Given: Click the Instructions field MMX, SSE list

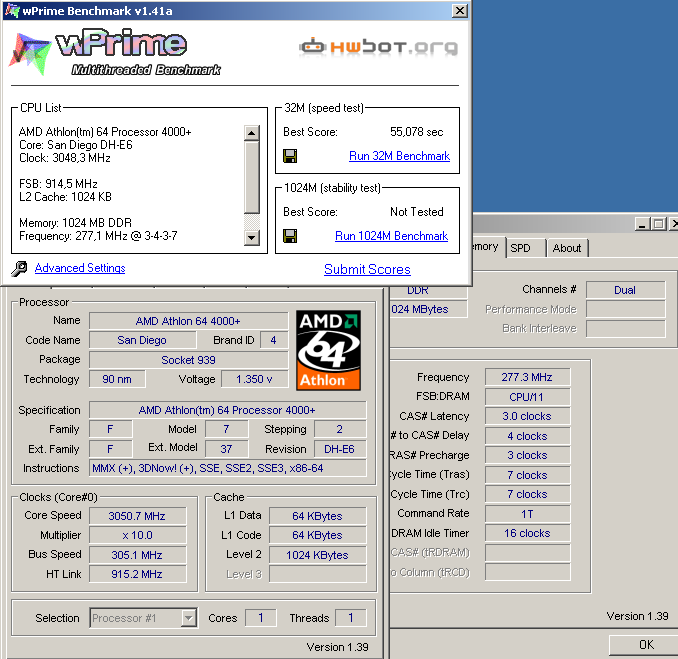Looking at the screenshot, I should (x=227, y=468).
